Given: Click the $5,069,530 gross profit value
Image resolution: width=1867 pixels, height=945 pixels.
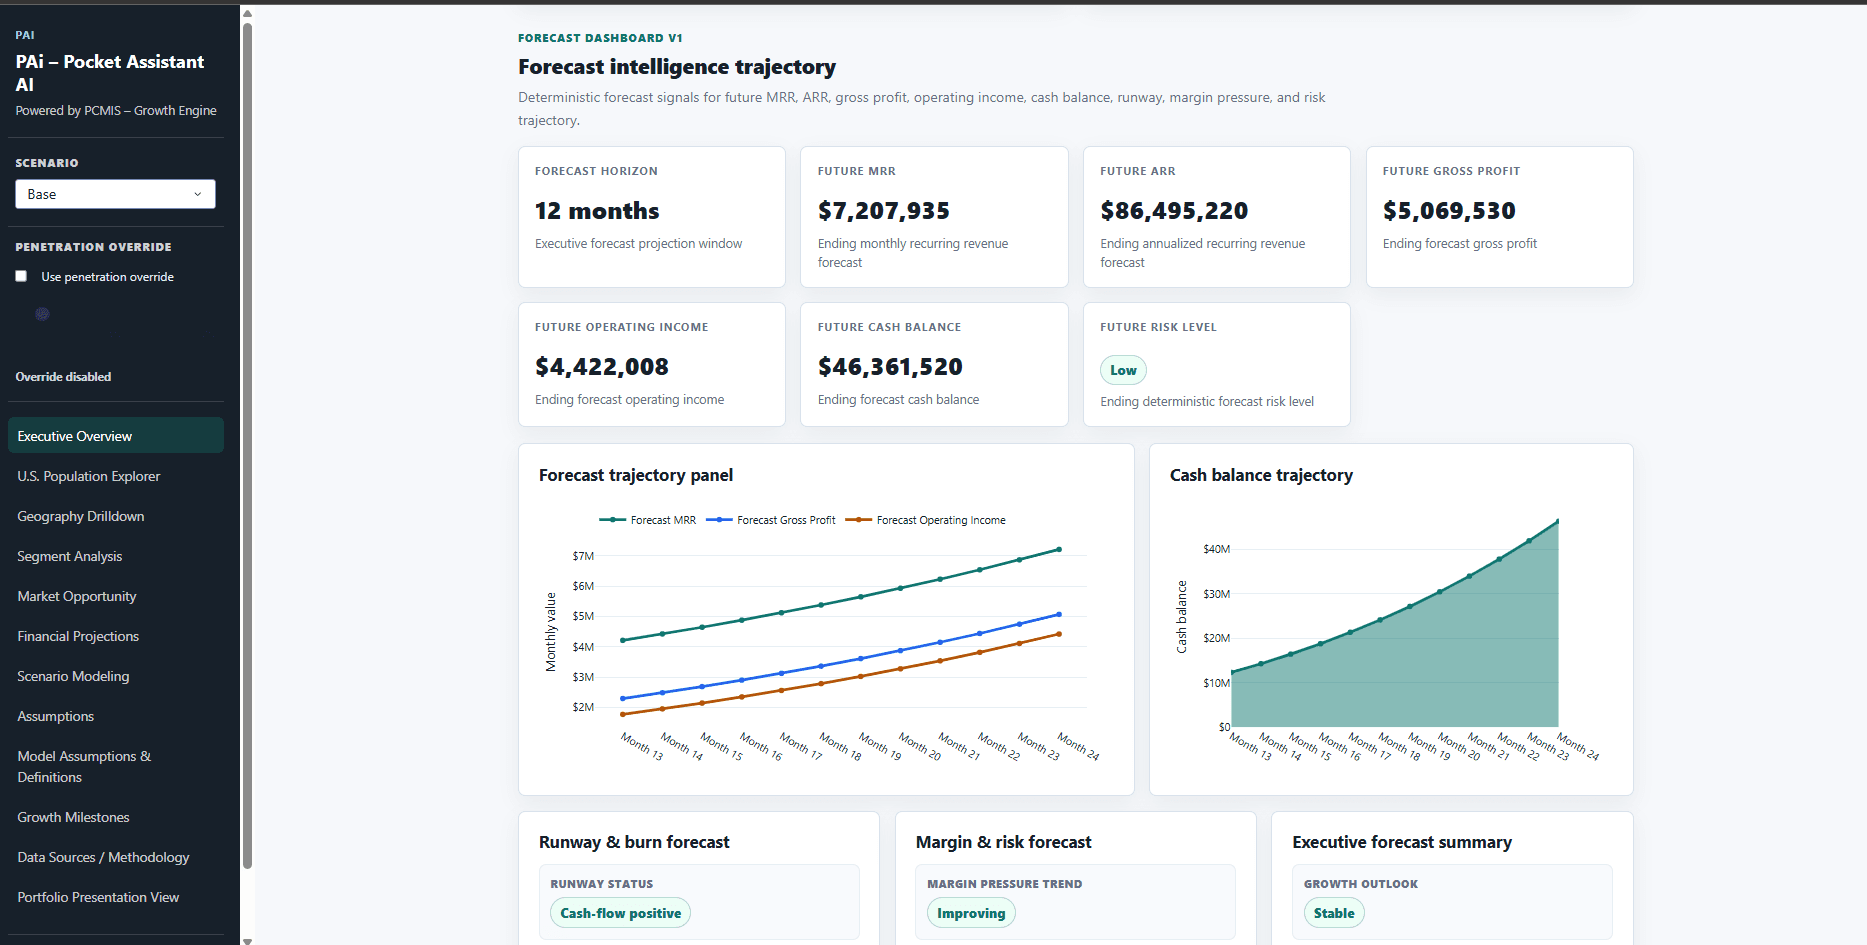Looking at the screenshot, I should point(1449,211).
